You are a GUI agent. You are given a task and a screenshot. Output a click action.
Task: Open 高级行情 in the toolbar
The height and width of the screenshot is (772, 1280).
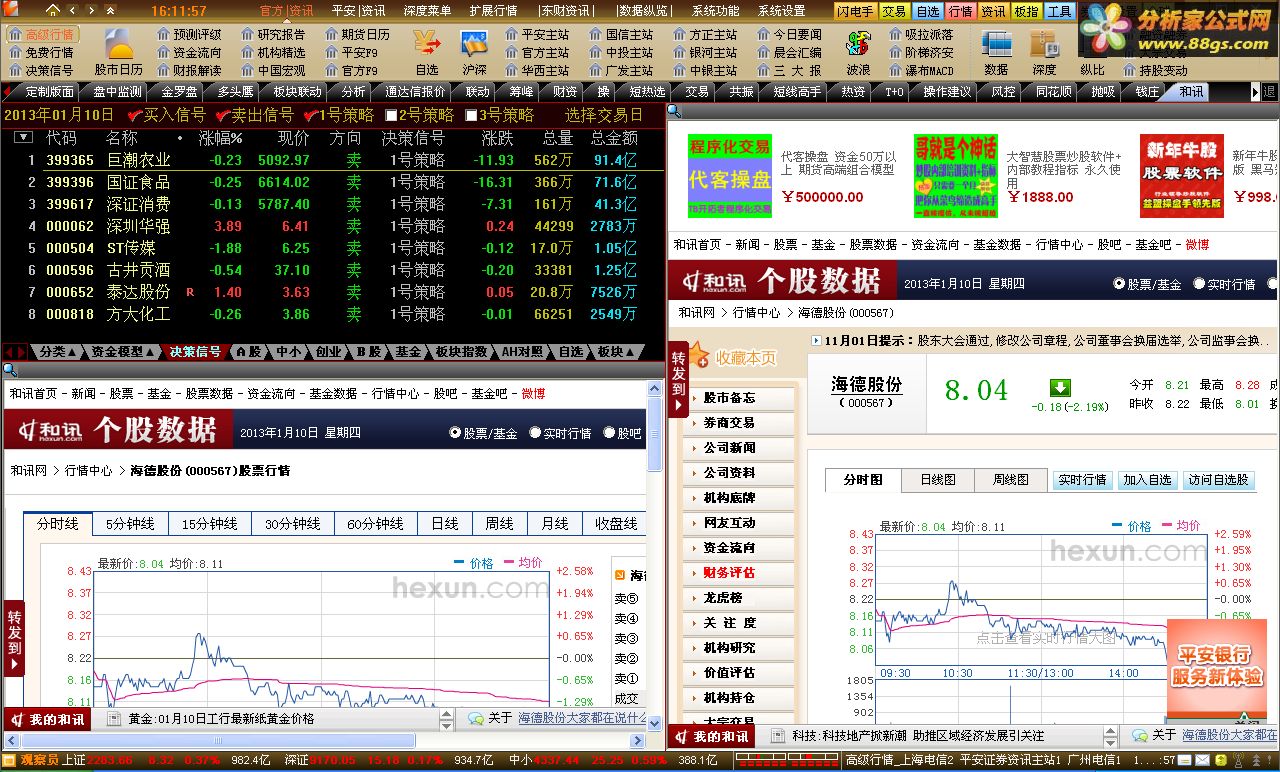tap(42, 34)
